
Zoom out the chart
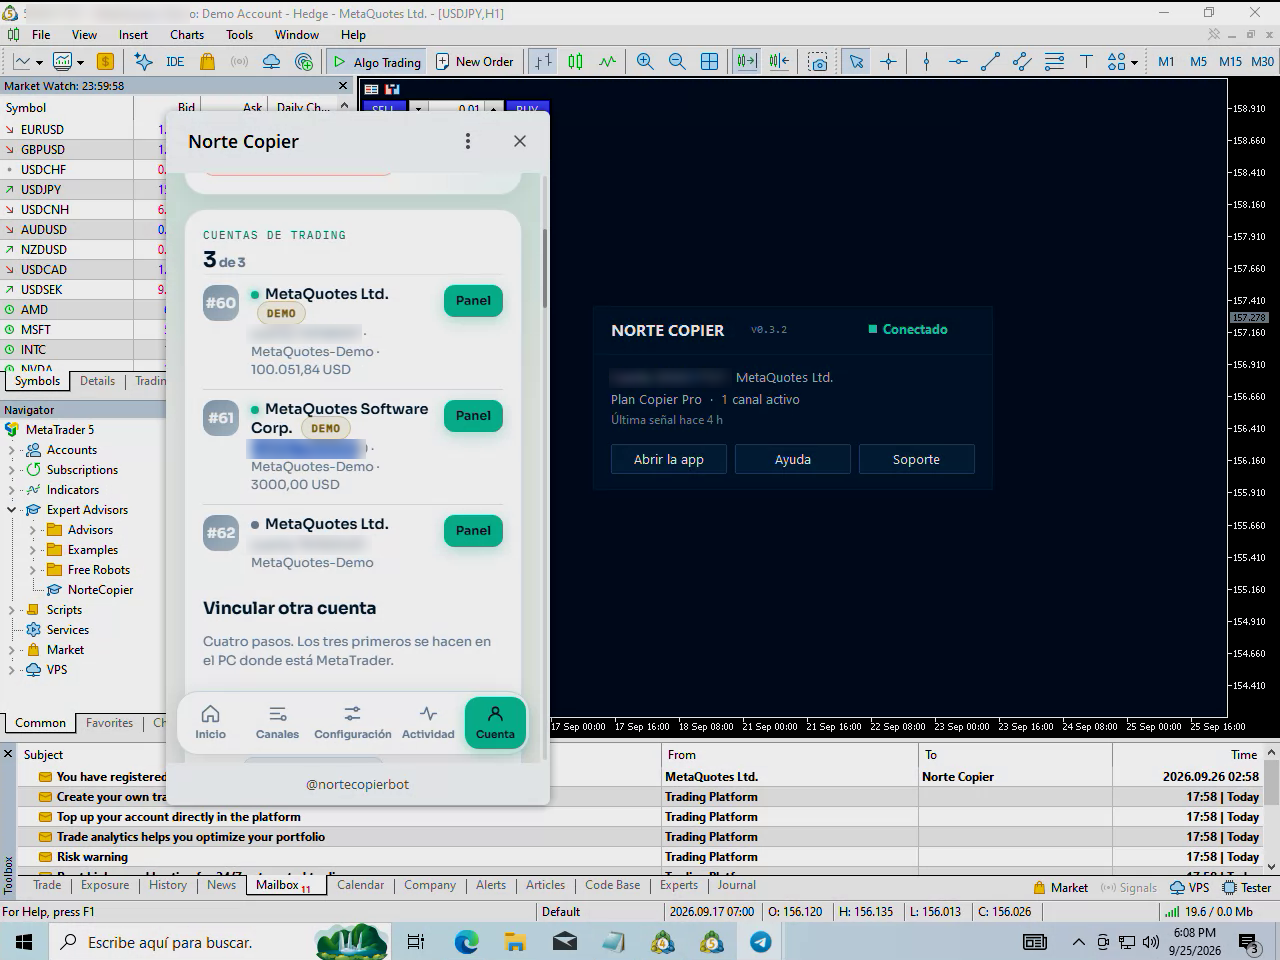pos(677,61)
